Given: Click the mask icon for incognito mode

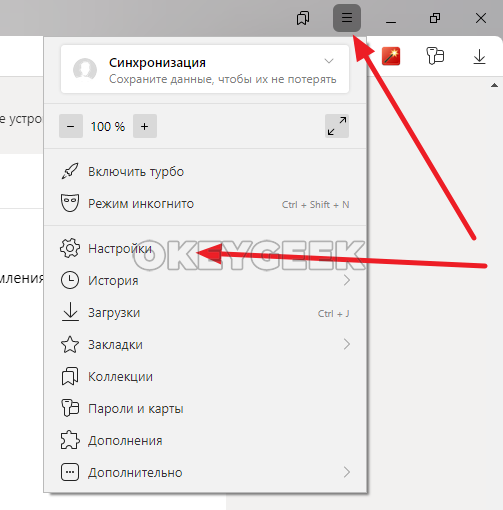Looking at the screenshot, I should pos(70,203).
